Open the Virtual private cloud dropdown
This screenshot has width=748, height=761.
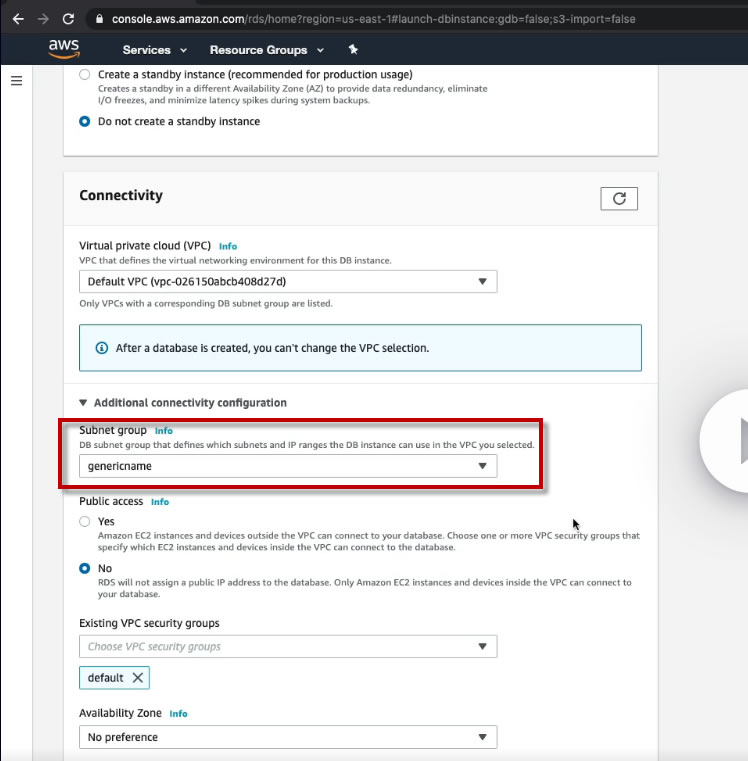click(x=288, y=282)
